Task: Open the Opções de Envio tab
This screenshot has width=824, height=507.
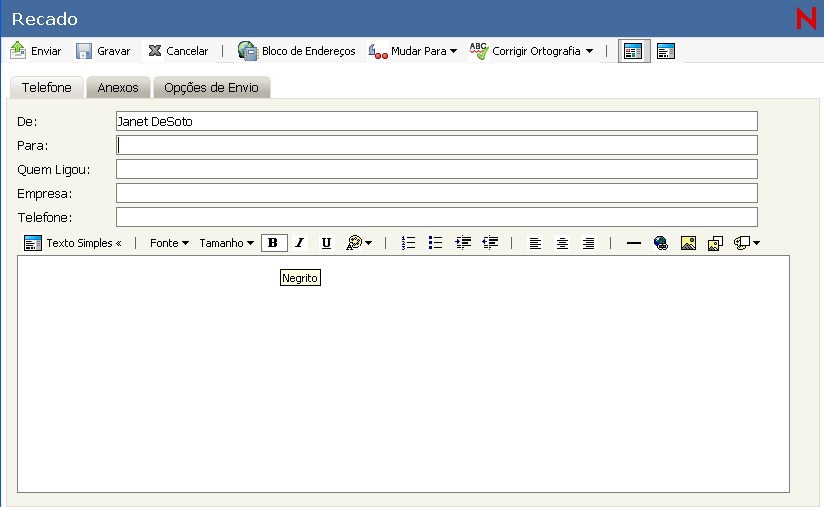Action: pos(211,88)
